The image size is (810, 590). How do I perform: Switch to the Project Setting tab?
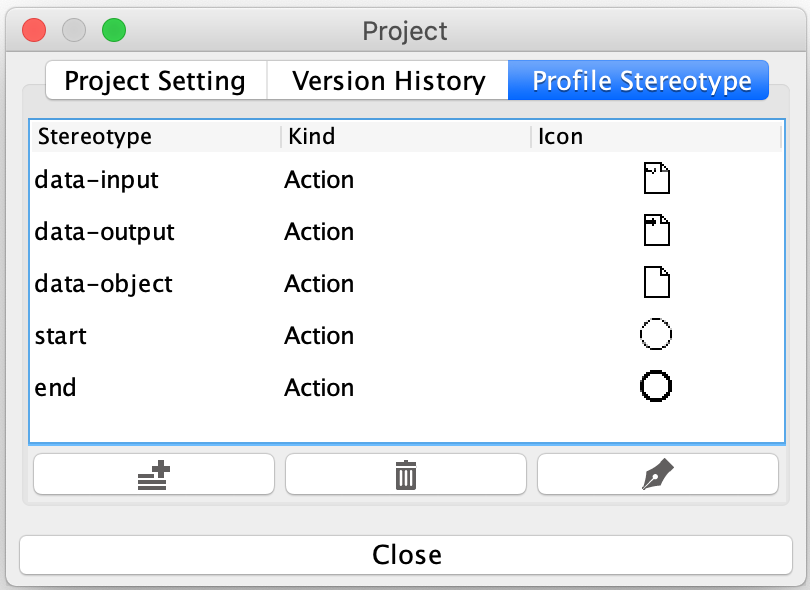click(155, 81)
